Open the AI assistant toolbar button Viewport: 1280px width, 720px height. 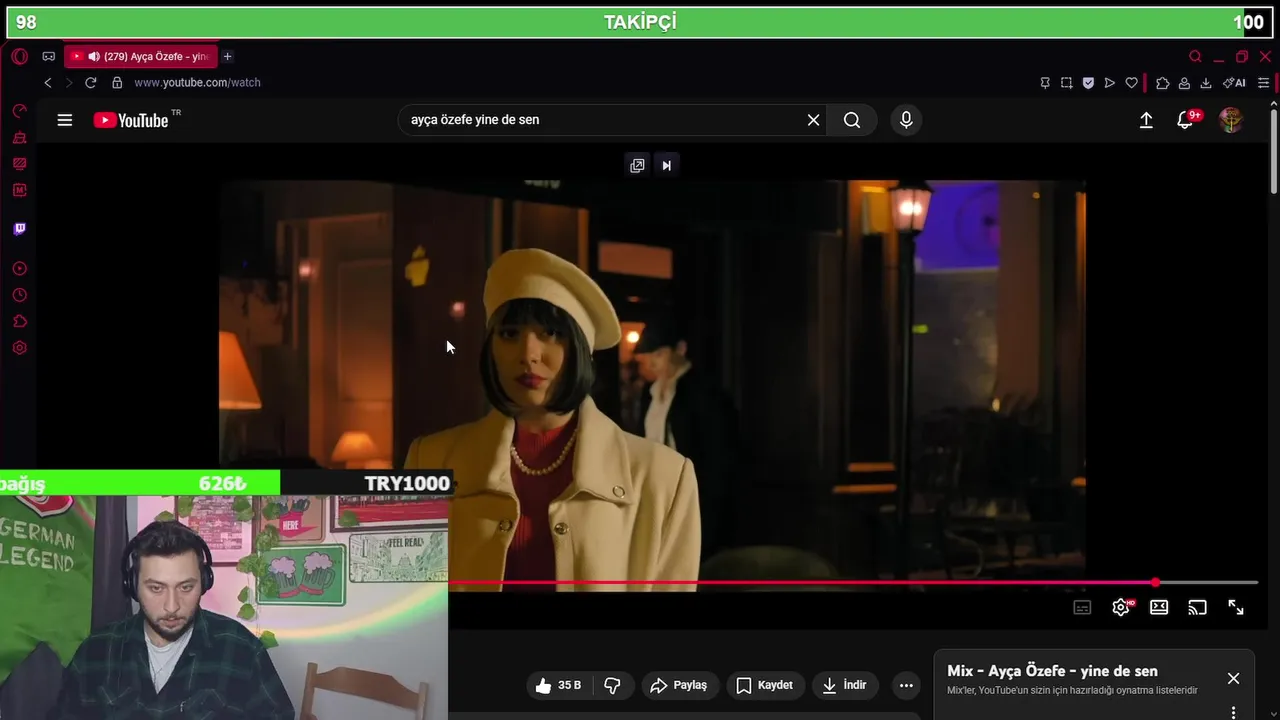[1234, 83]
